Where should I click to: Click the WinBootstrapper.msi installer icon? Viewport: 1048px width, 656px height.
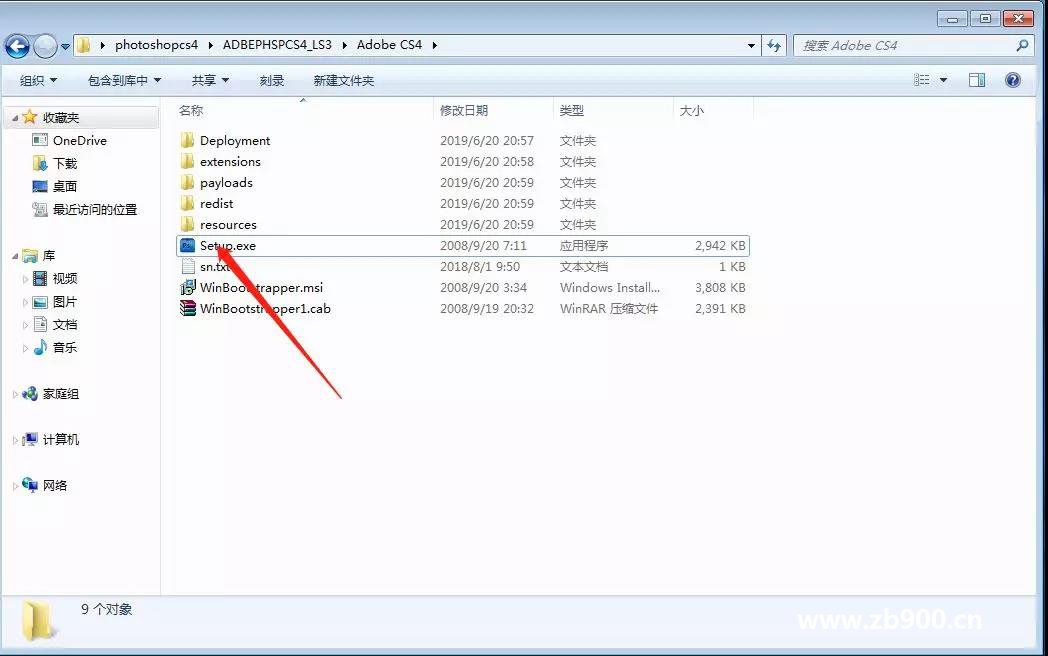tap(187, 287)
